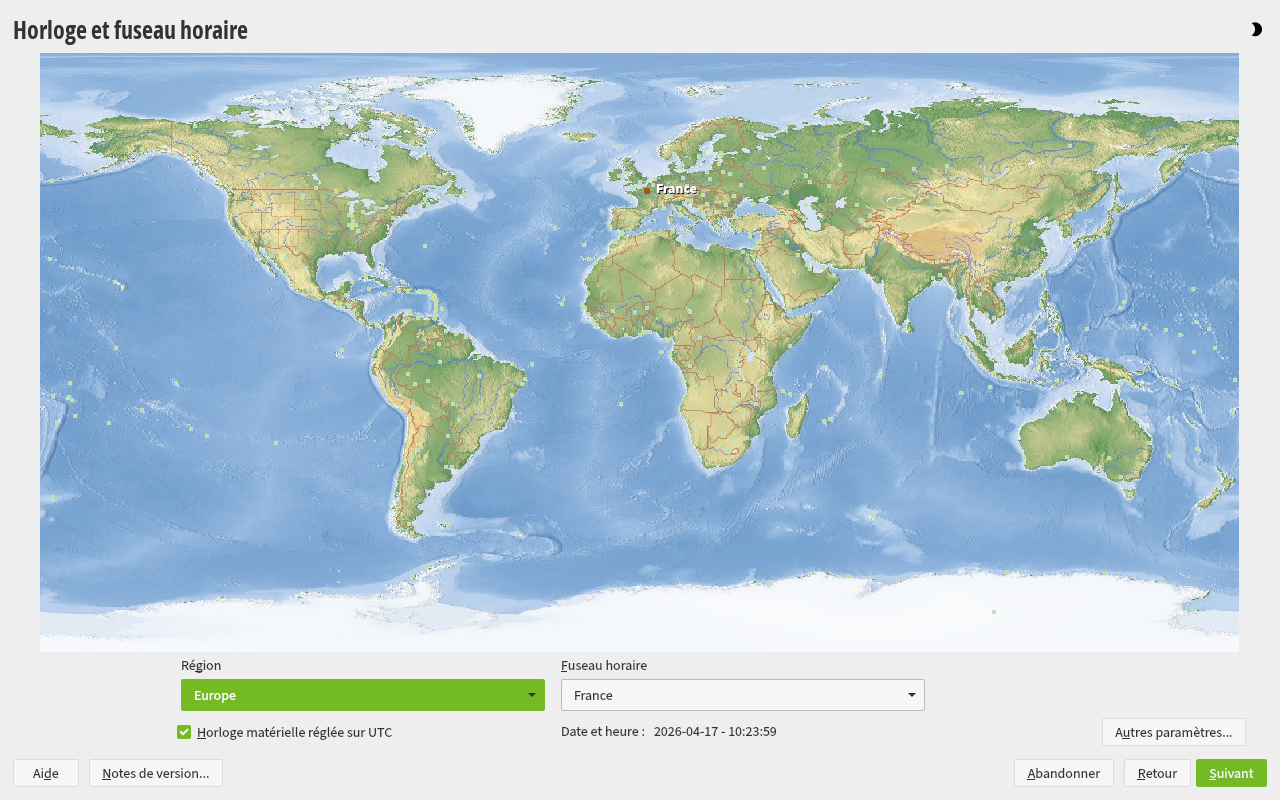Open Autres paramètres settings
This screenshot has width=1280, height=800.
[x=1173, y=732]
